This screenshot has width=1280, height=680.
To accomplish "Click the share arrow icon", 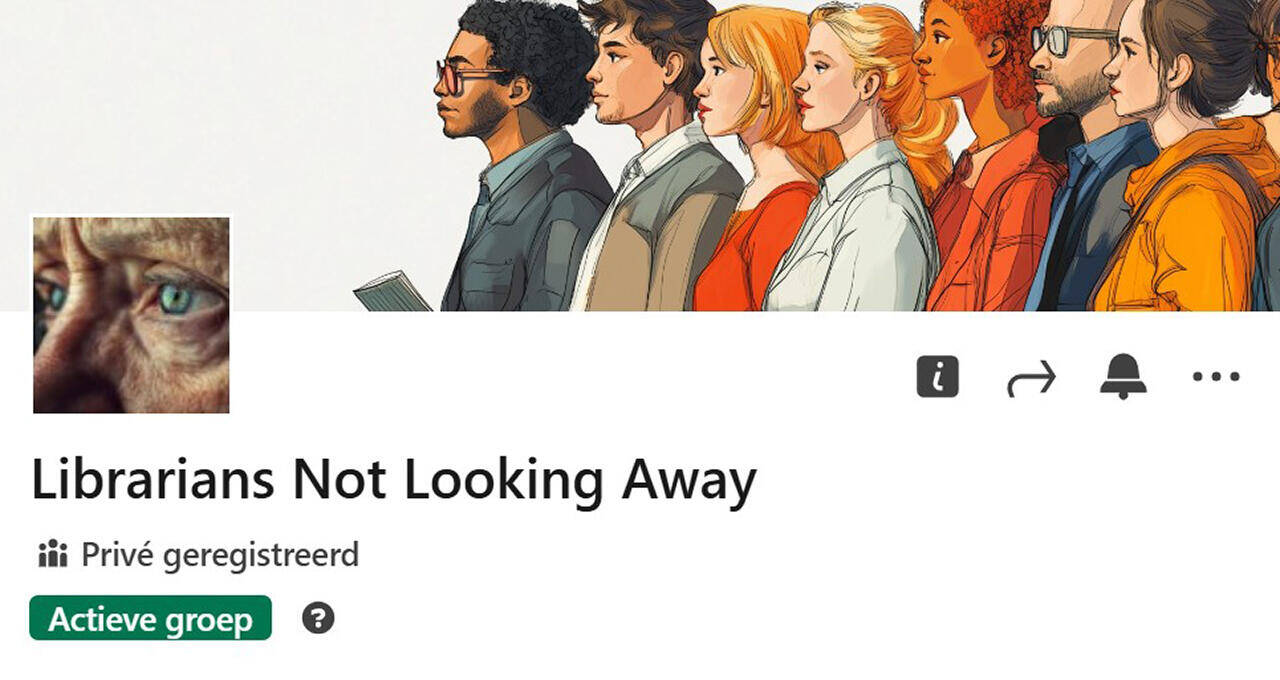I will [x=1031, y=379].
